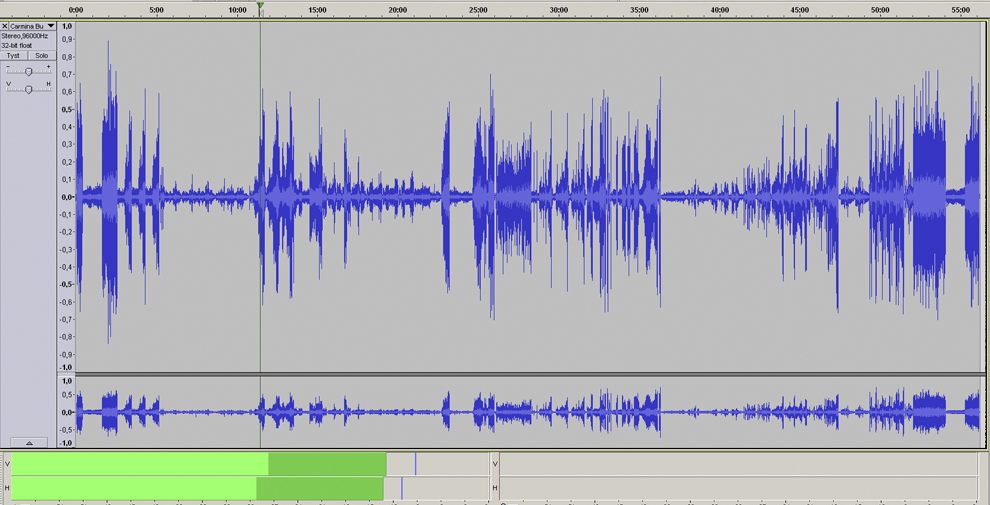Click the track pan slider knob
The width and height of the screenshot is (990, 505).
coord(28,89)
